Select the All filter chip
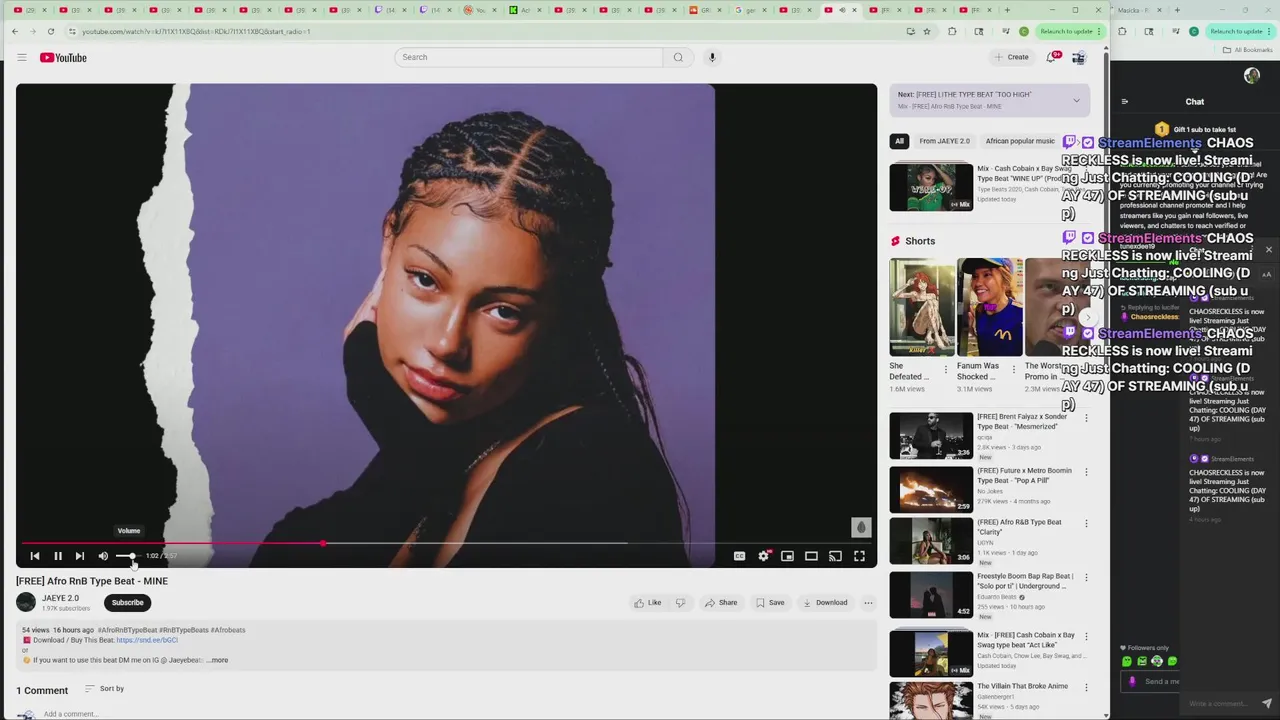 coord(899,141)
